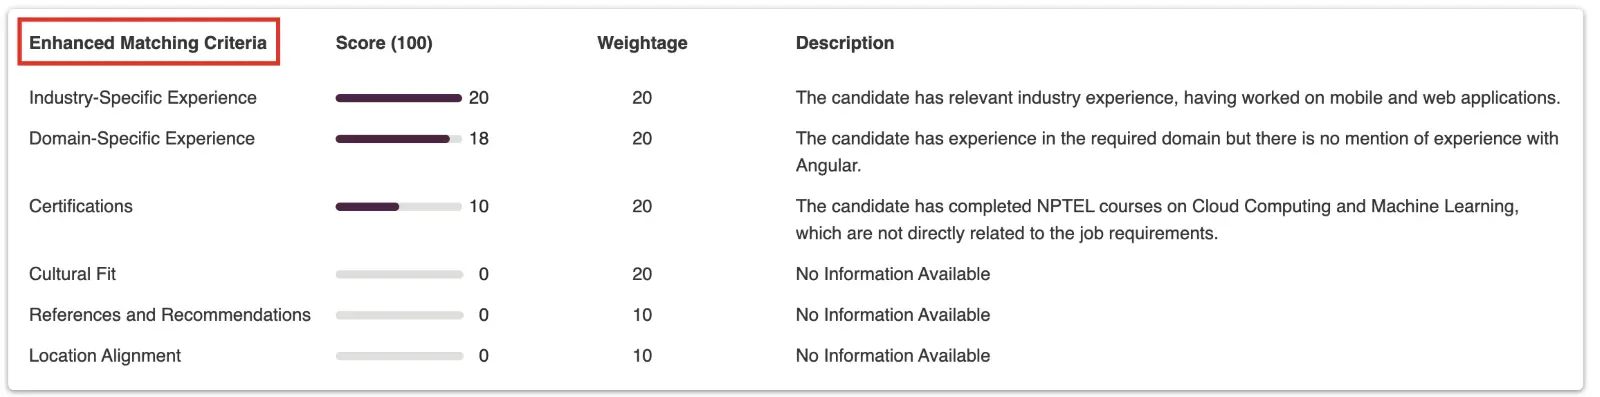The width and height of the screenshot is (1600, 397).
Task: Click the Weightage column header
Action: click(642, 43)
